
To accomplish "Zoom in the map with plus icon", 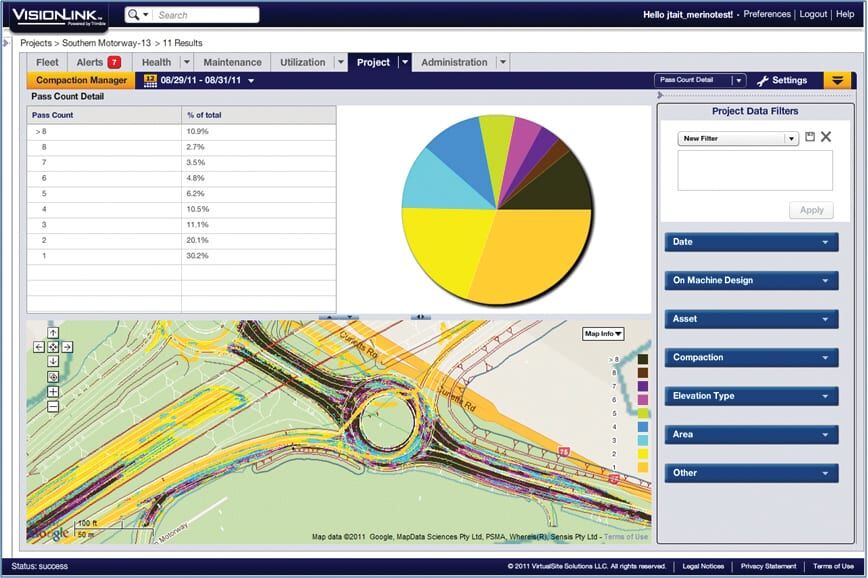I will pos(53,392).
